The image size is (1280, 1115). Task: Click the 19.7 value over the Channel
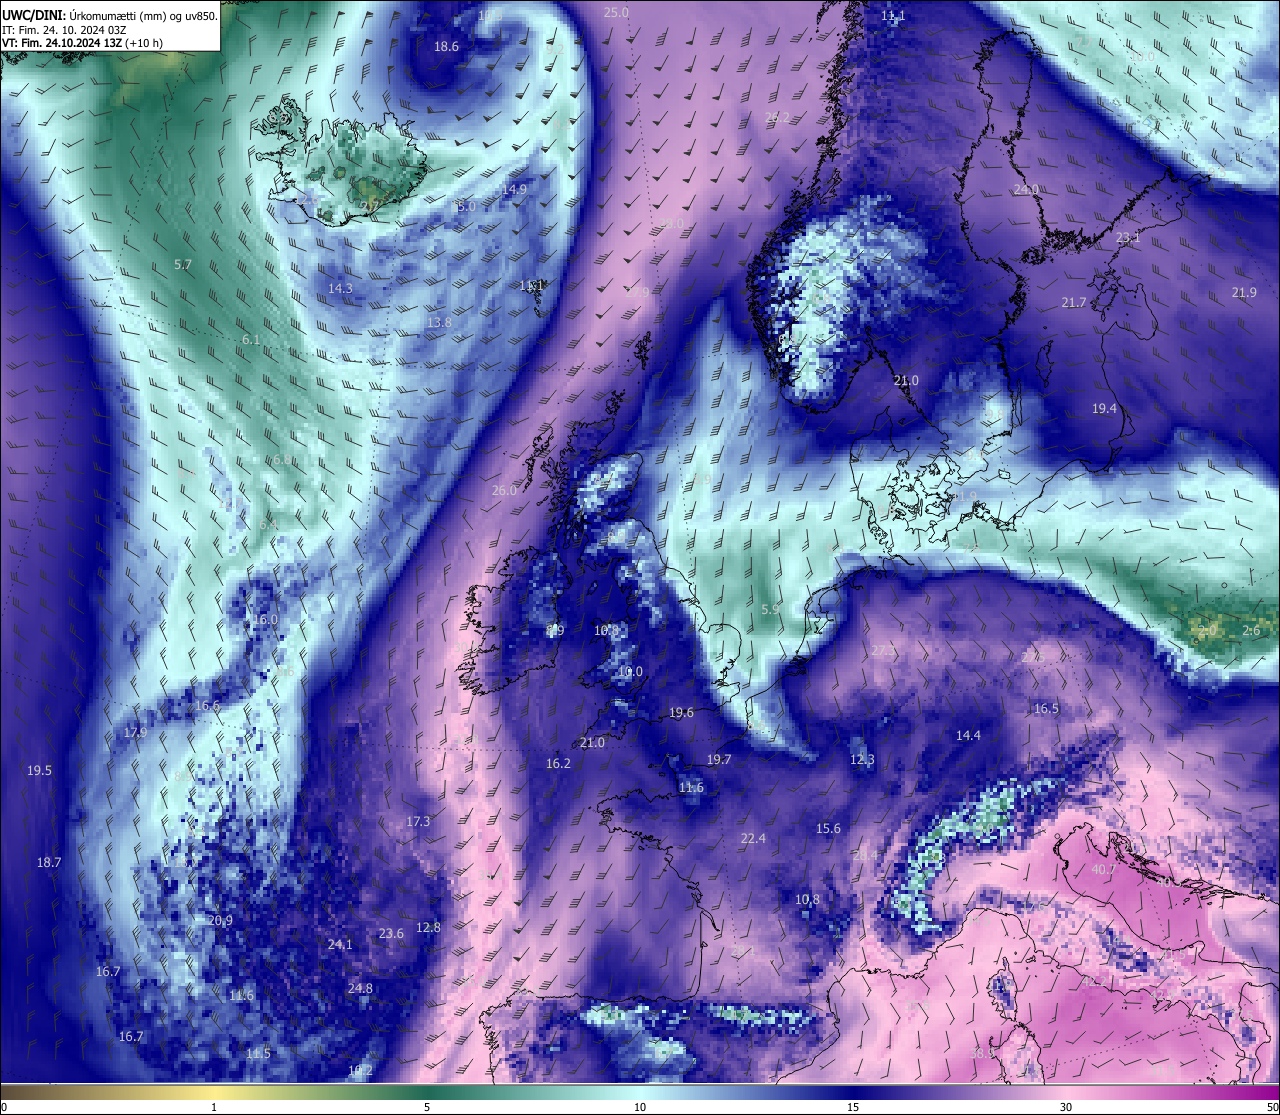coord(719,759)
